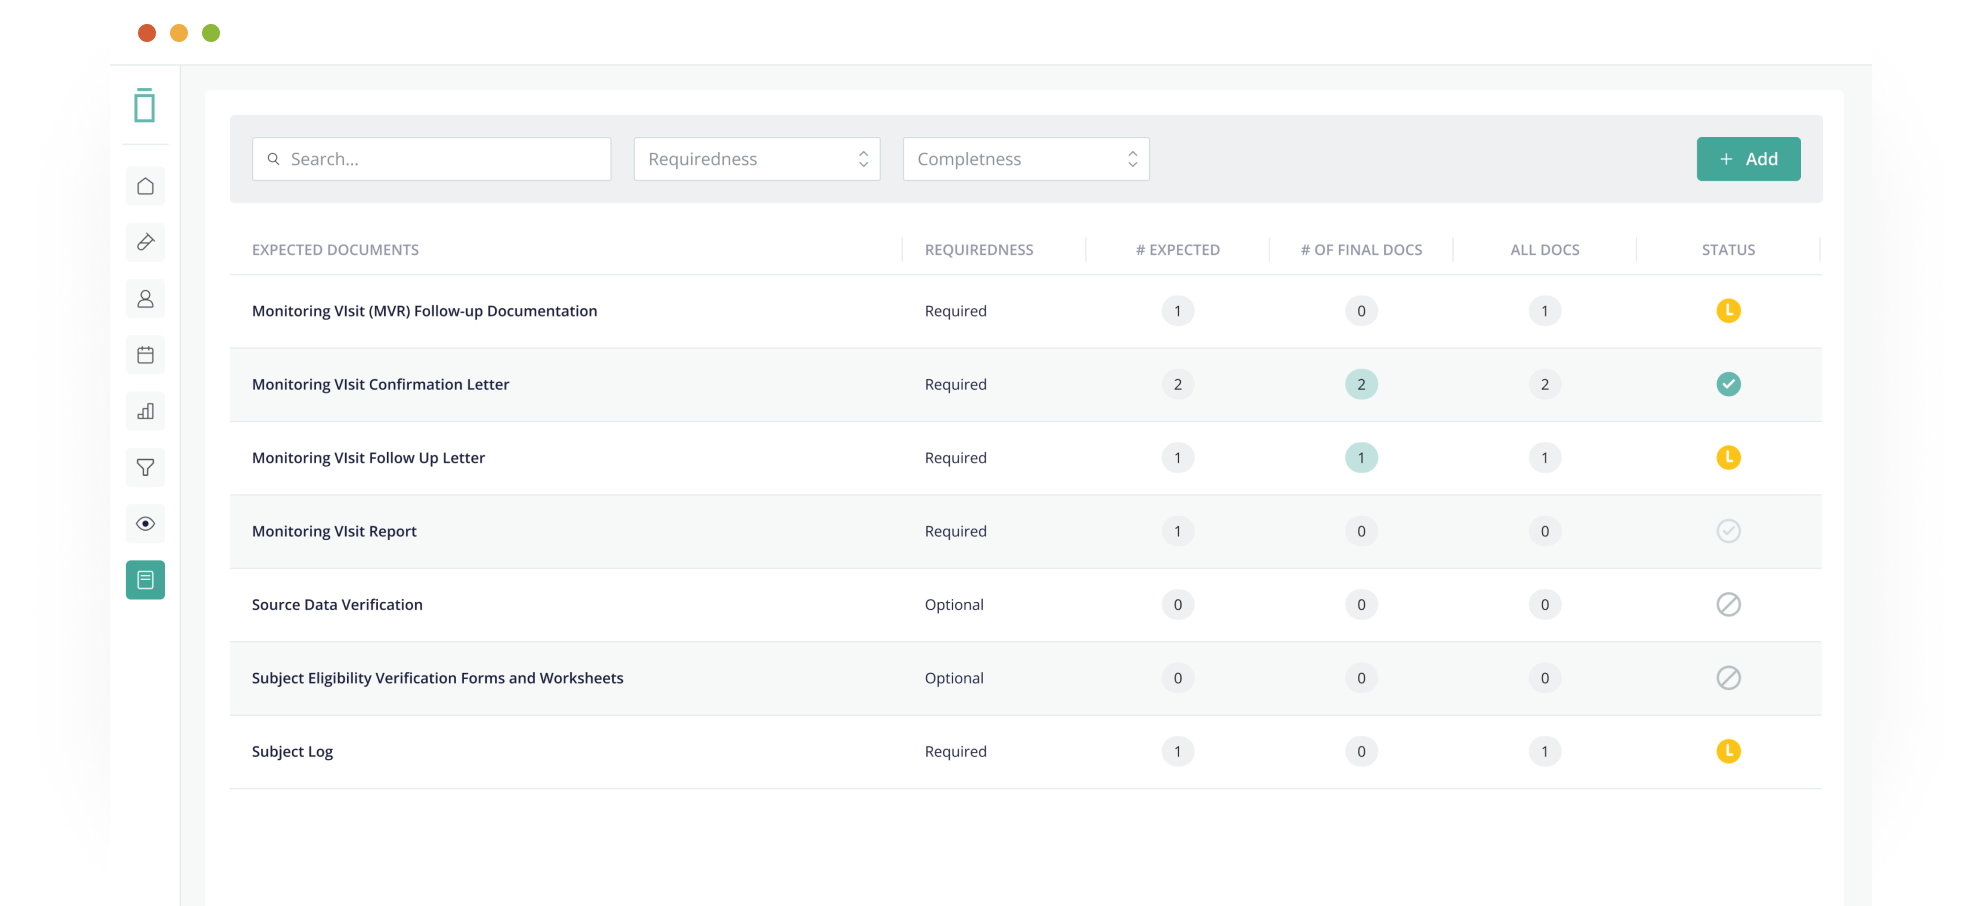Click disabled status icon for Source Data Verification
This screenshot has height=906, width=1980.
coord(1728,605)
